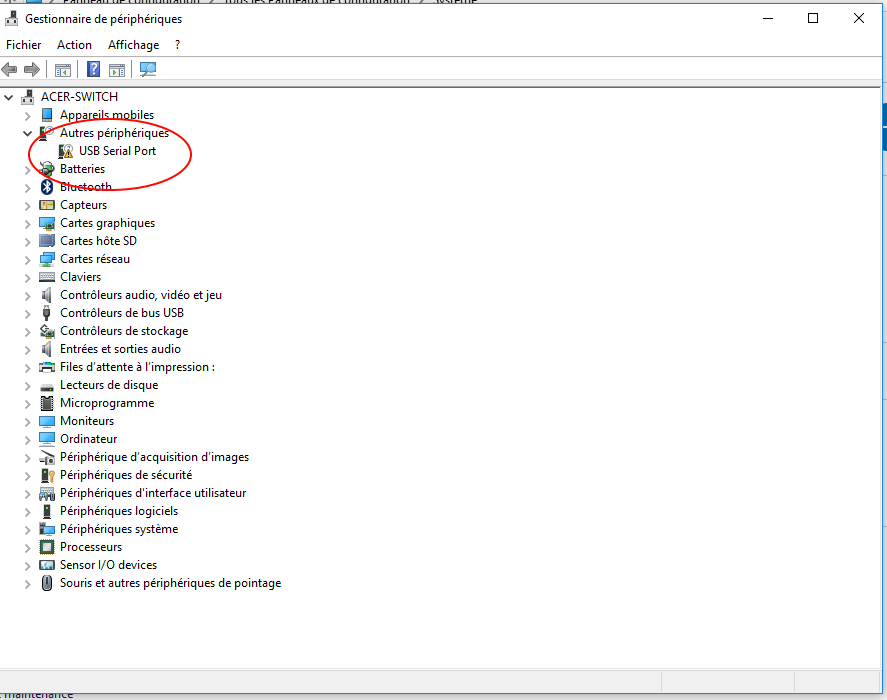Click the Back arrow toolbar icon
Screen dimensions: 887x700
(x=10, y=69)
